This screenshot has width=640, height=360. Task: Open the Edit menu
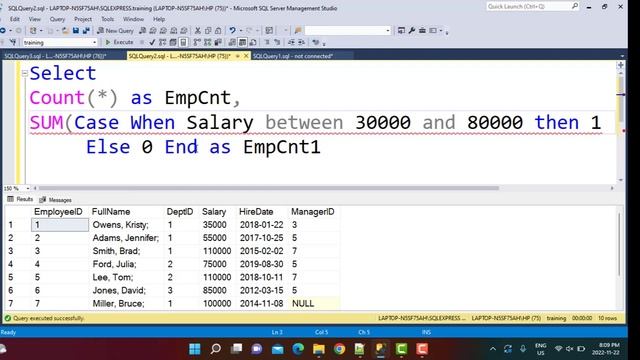click(x=15, y=19)
